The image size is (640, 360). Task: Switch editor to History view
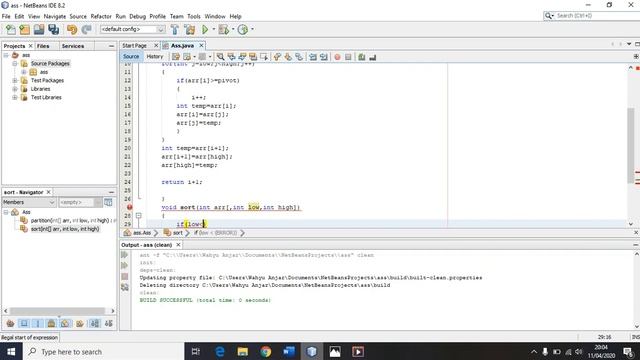tap(155, 57)
